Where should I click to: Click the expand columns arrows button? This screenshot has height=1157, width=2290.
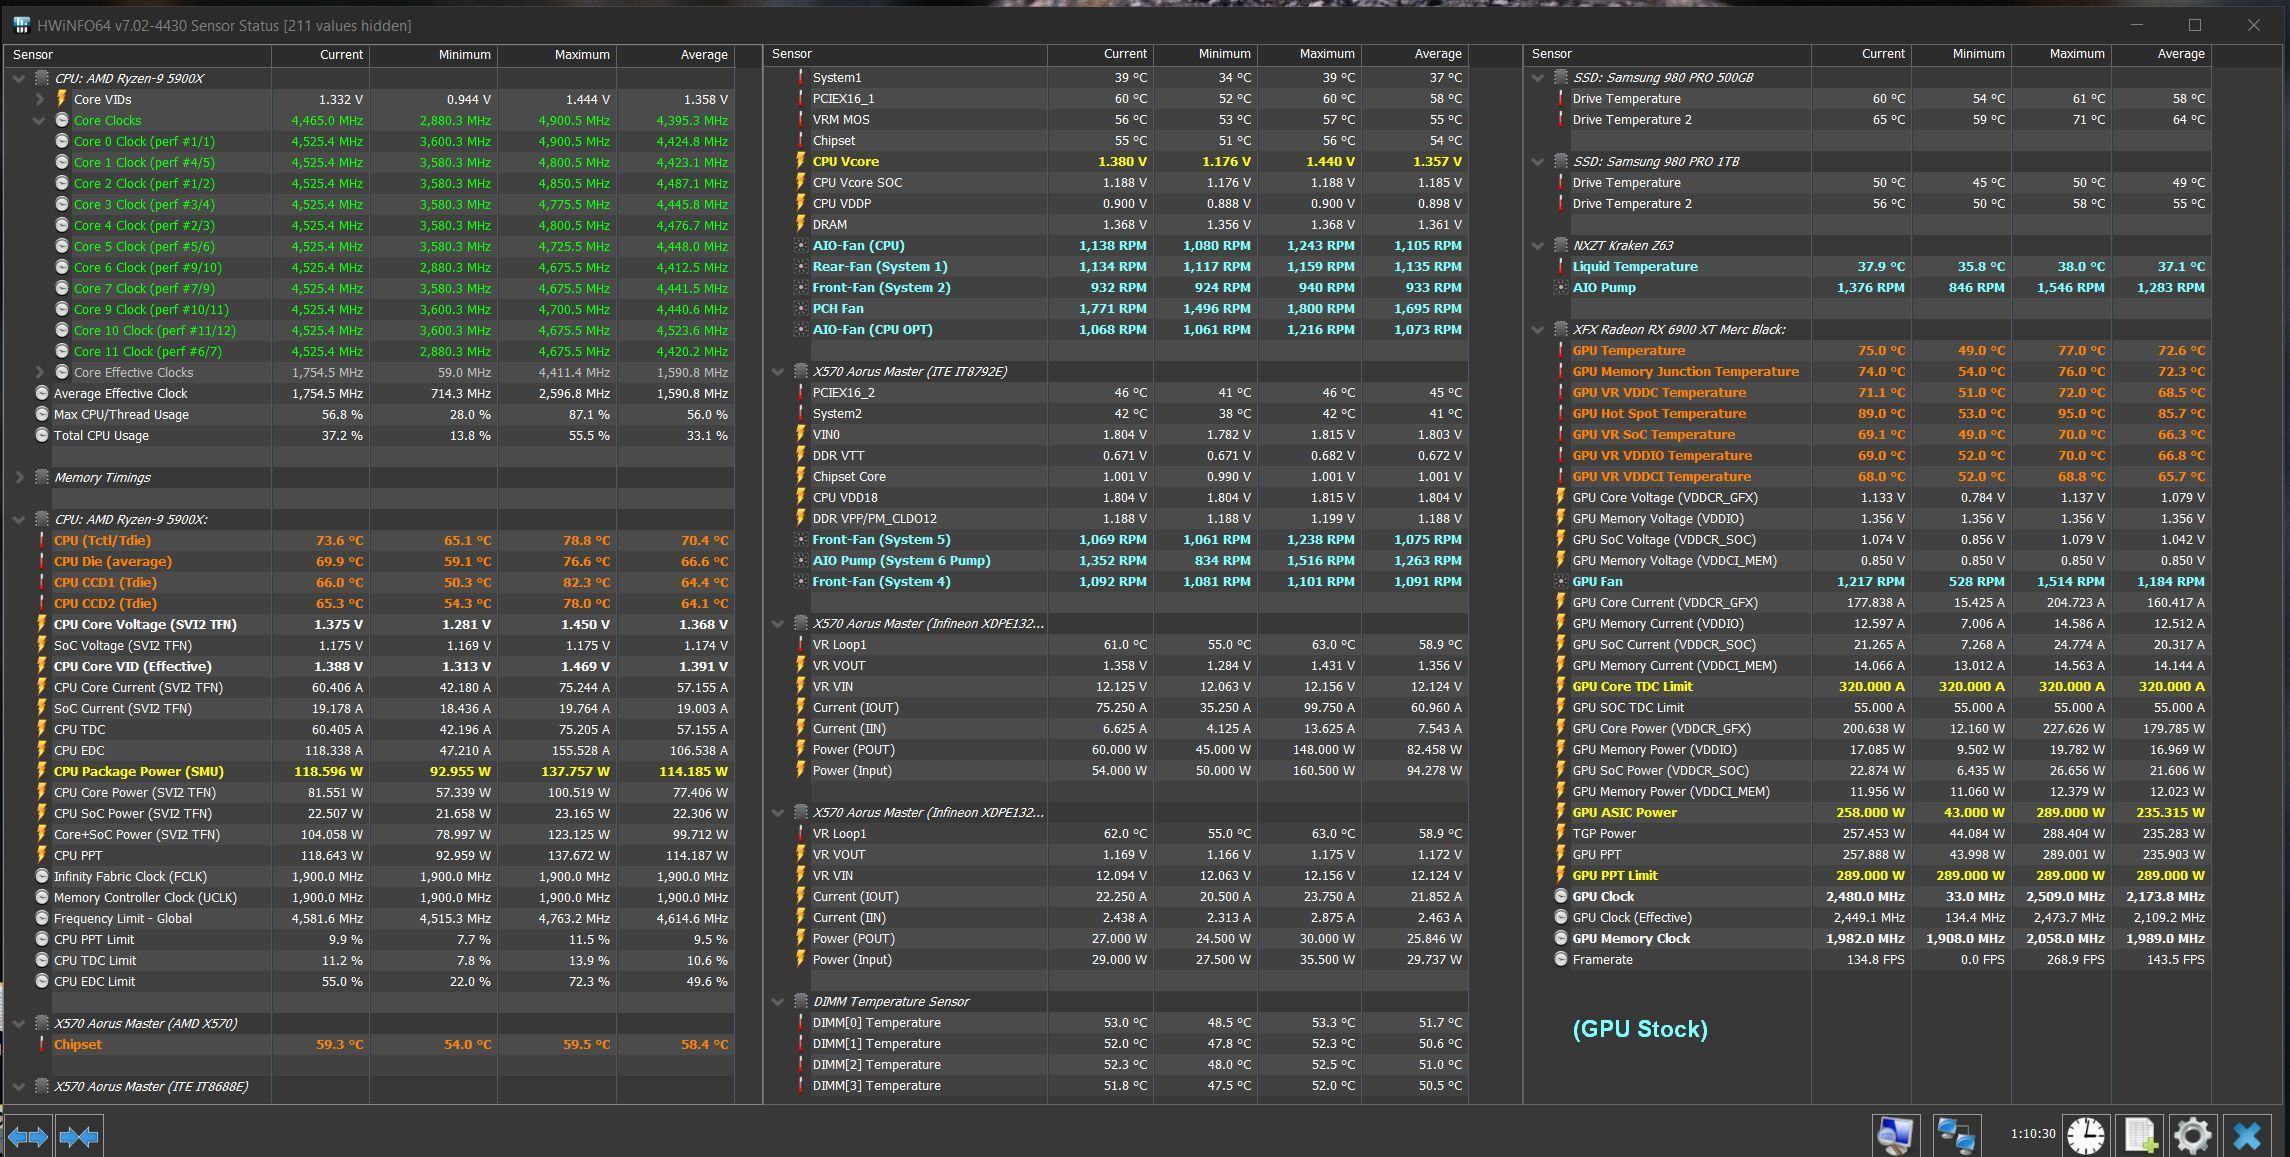click(28, 1136)
